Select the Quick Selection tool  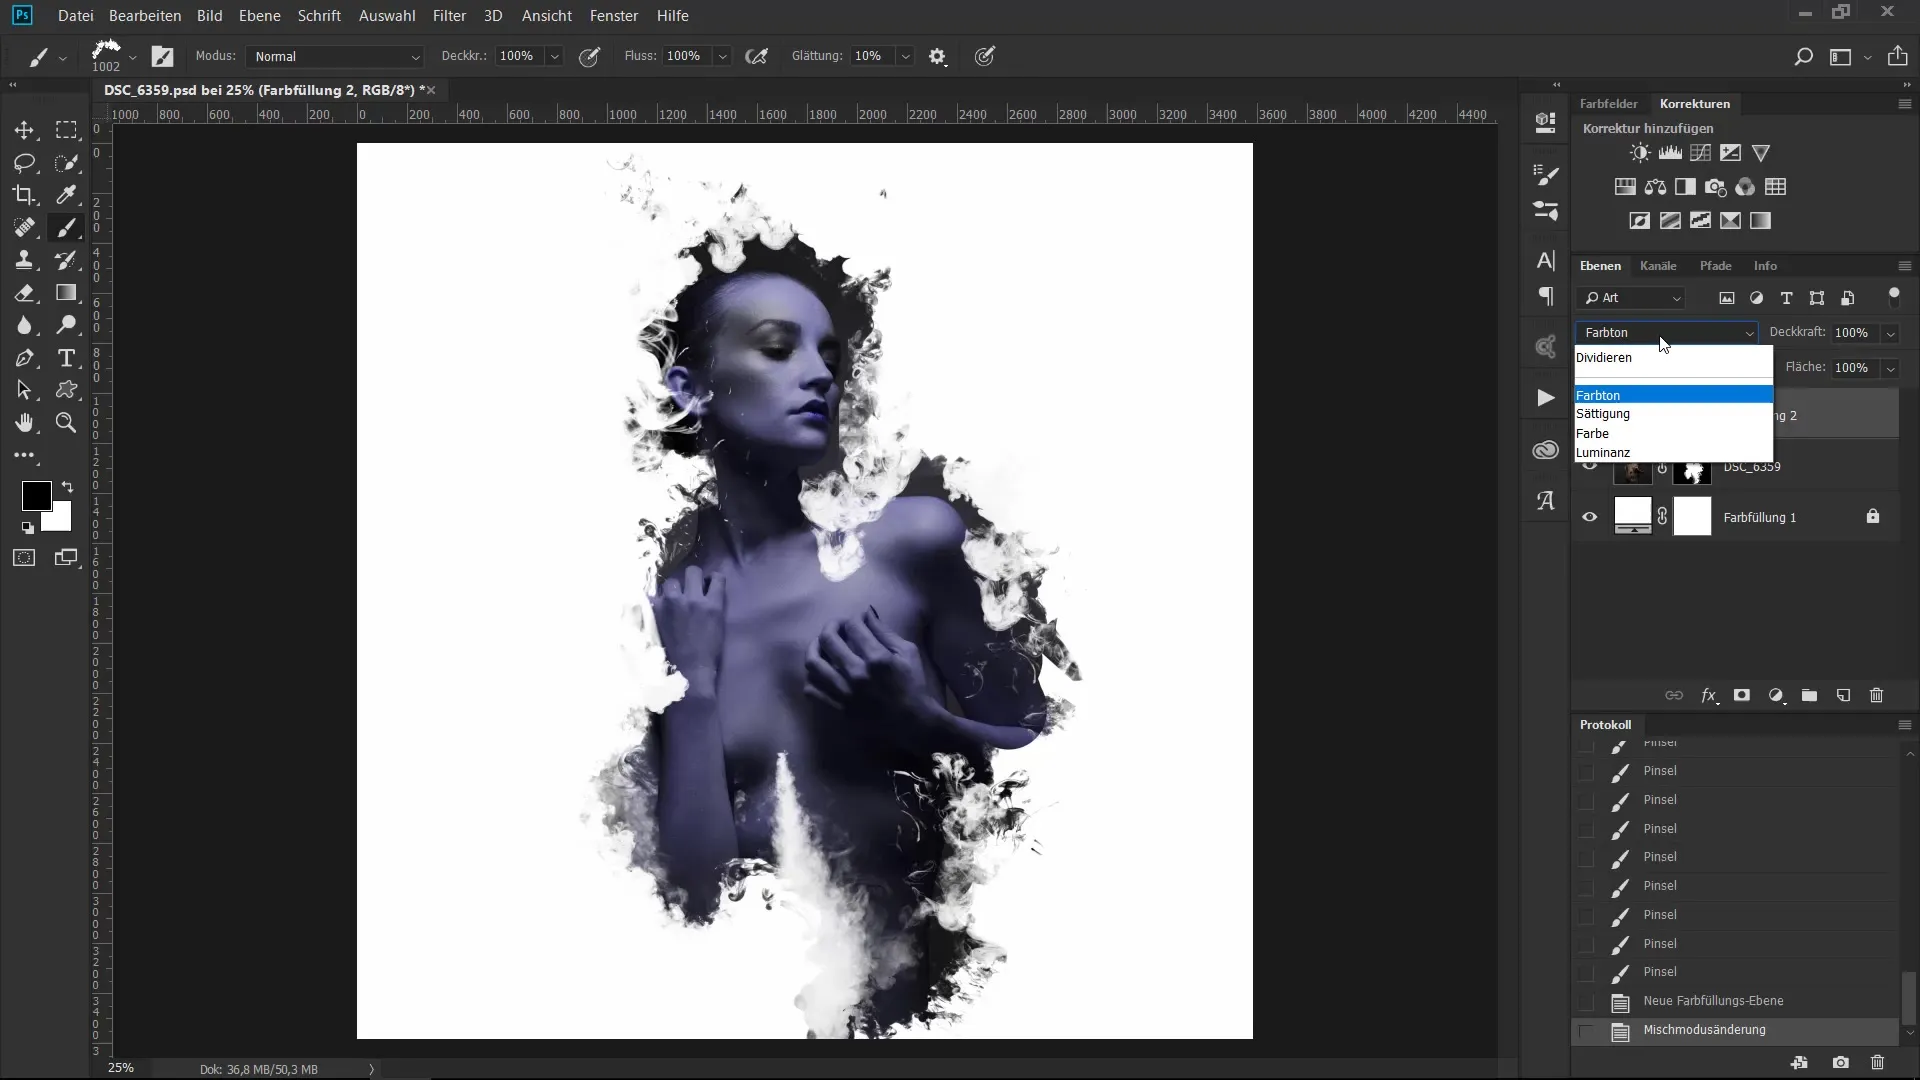point(66,163)
